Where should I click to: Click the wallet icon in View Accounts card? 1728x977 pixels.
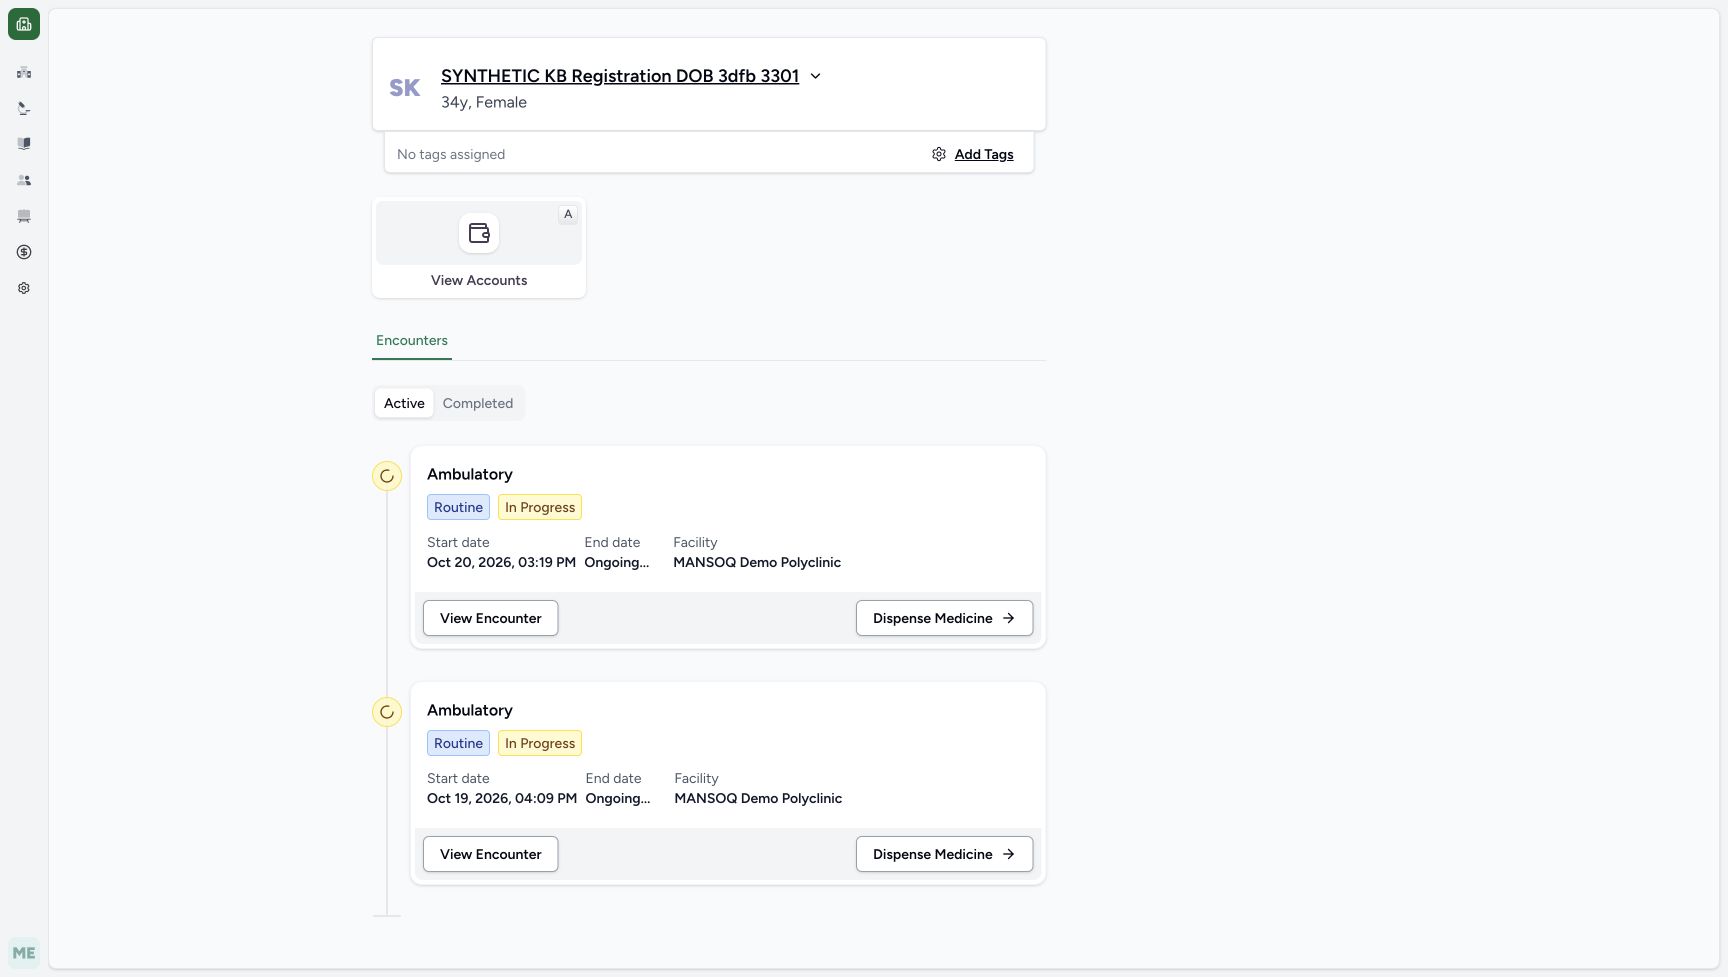[479, 233]
